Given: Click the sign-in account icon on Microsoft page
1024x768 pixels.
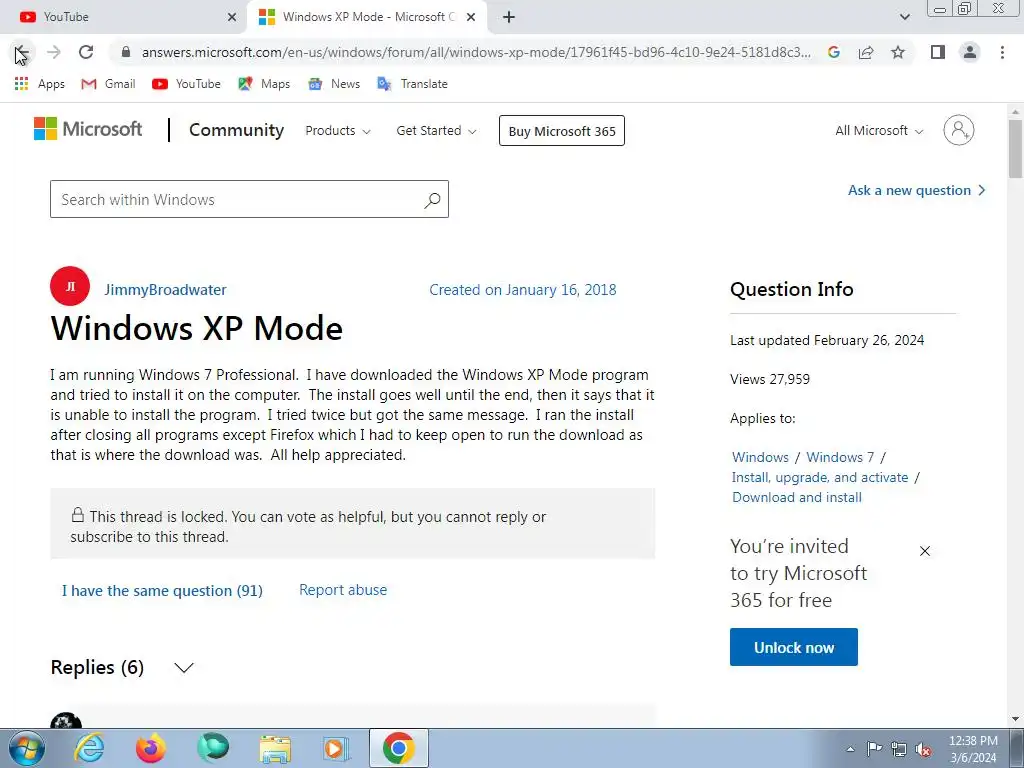Looking at the screenshot, I should [958, 130].
